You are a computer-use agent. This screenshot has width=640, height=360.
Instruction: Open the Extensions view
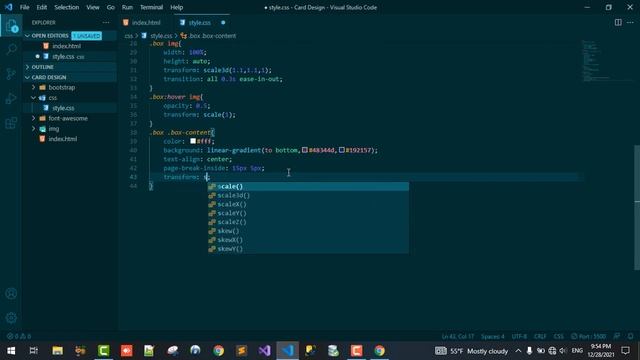(11, 122)
